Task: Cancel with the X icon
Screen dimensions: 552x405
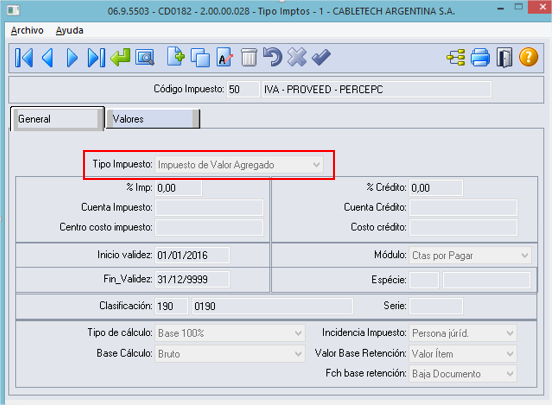Action: (x=297, y=57)
